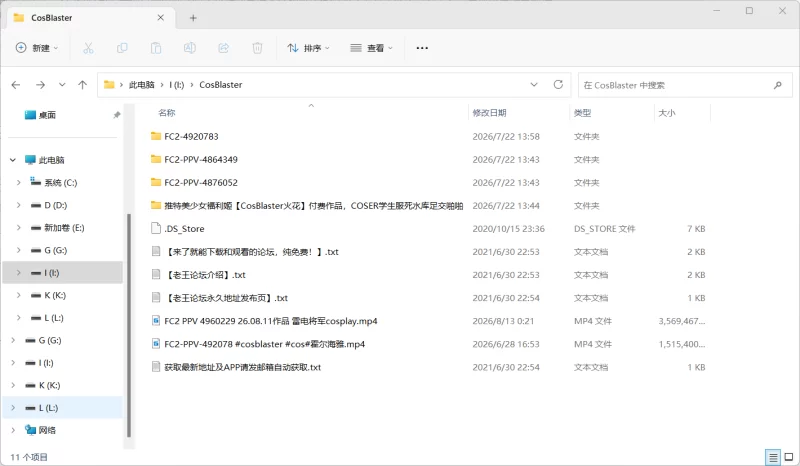The width and height of the screenshot is (800, 466).
Task: Click icon of the 雷电将军cosplay.mp4 file
Action: tap(156, 321)
